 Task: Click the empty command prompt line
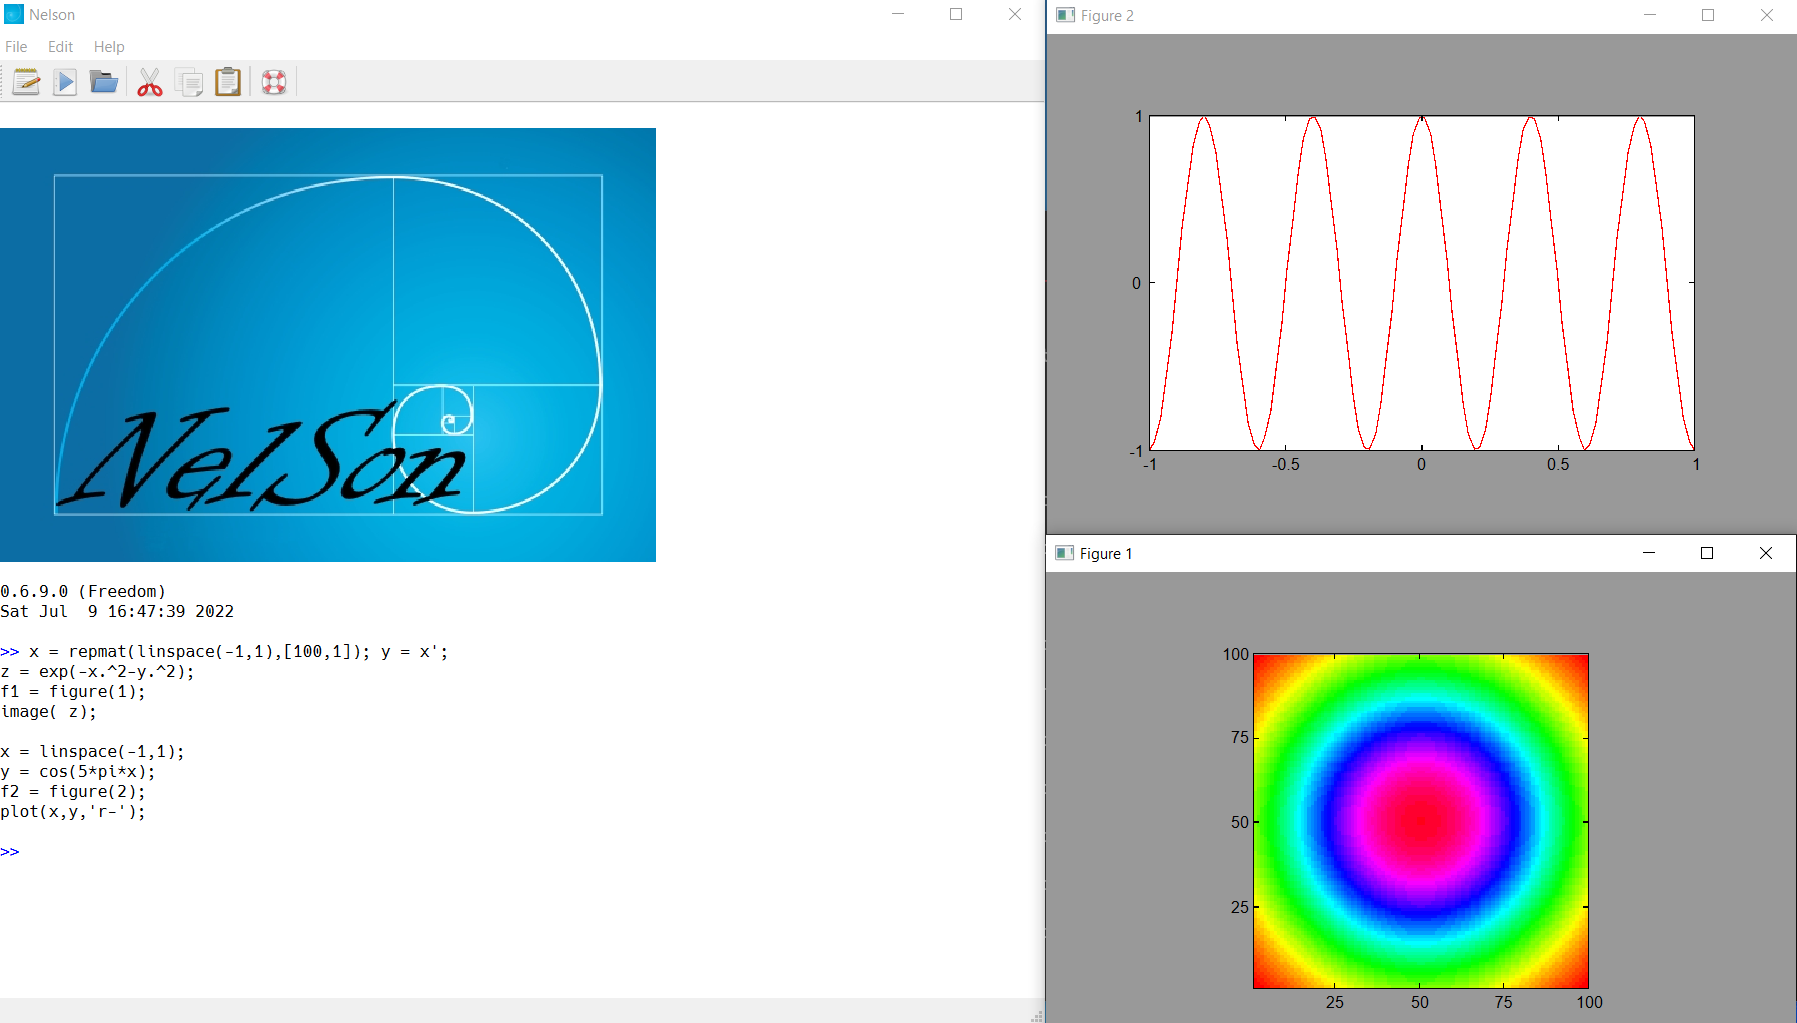point(520,852)
